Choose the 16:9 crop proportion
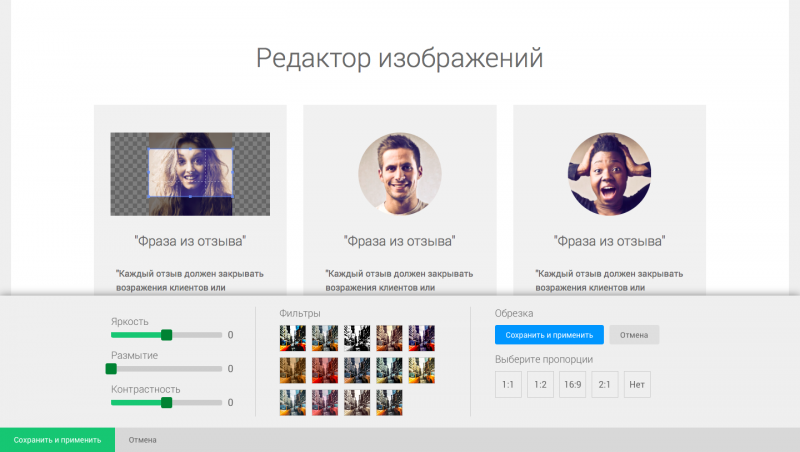This screenshot has width=800, height=452. click(572, 384)
